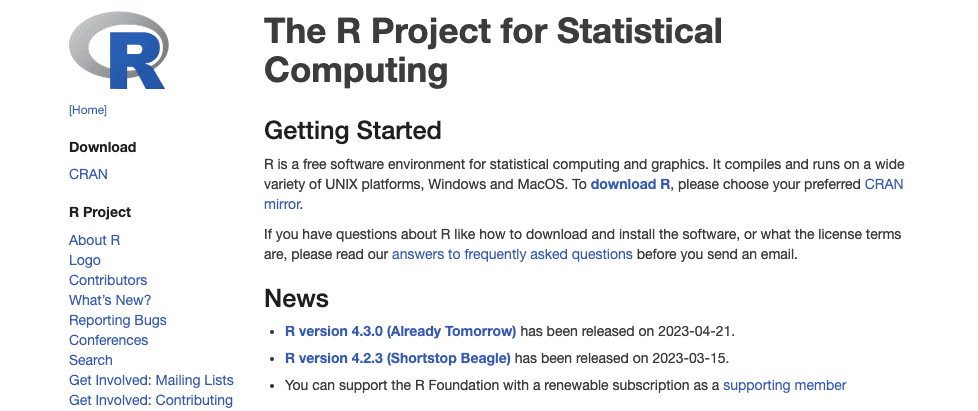Open R version 4.2.3 (Shortstop Beagle) news
This screenshot has width=978, height=411.
click(398, 359)
